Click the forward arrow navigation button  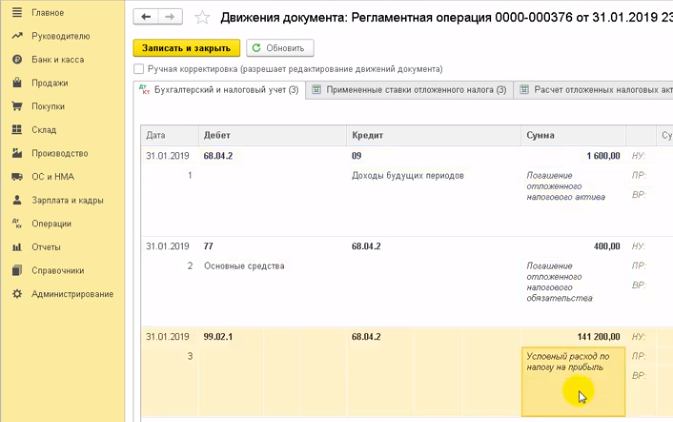coord(171,18)
